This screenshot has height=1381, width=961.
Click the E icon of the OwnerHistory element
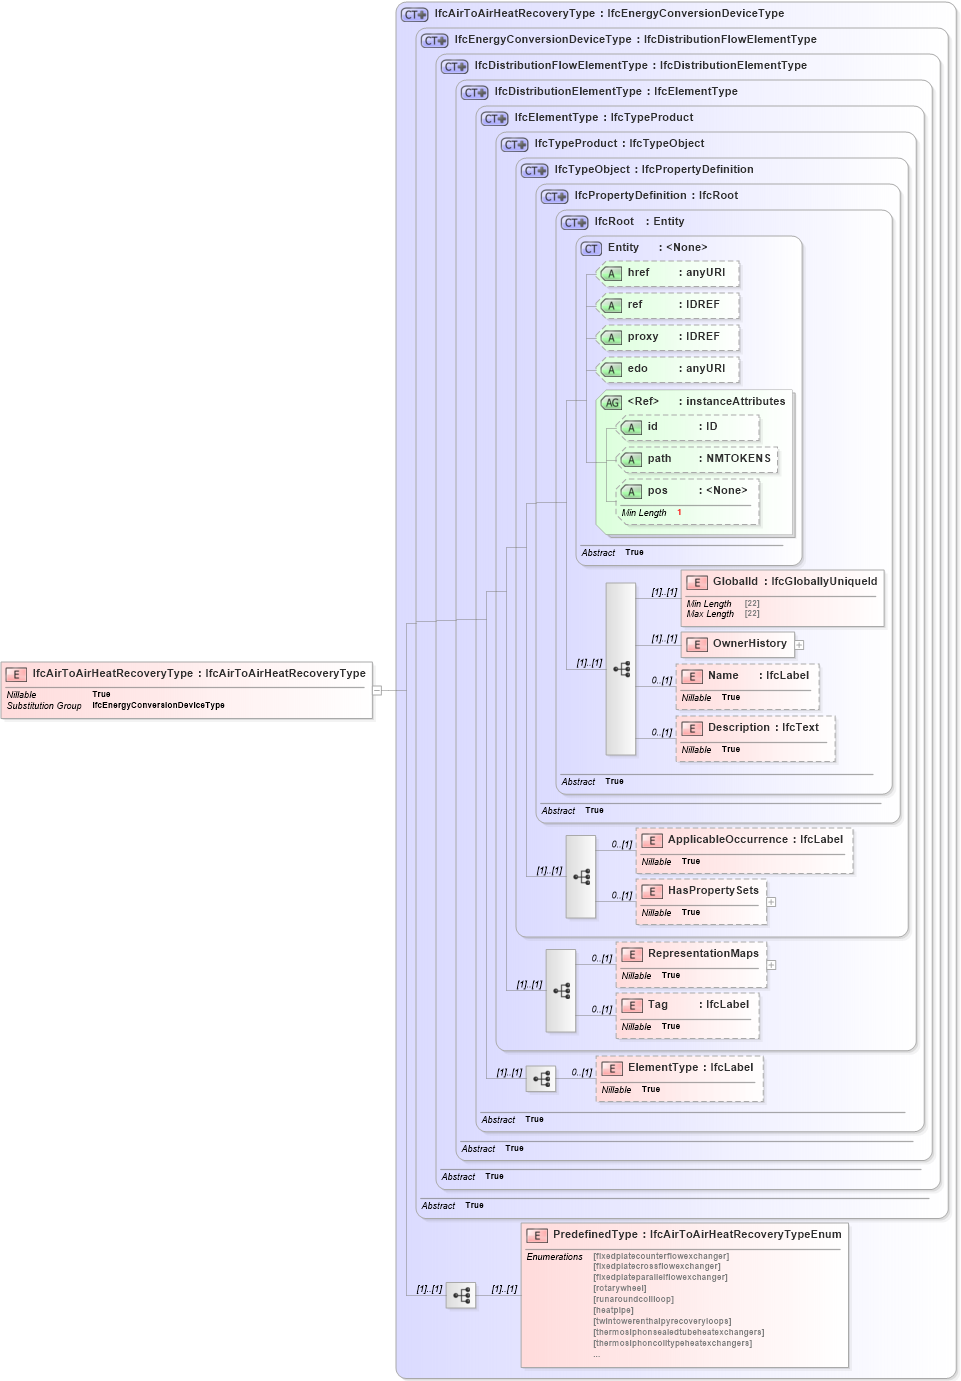[x=697, y=644]
